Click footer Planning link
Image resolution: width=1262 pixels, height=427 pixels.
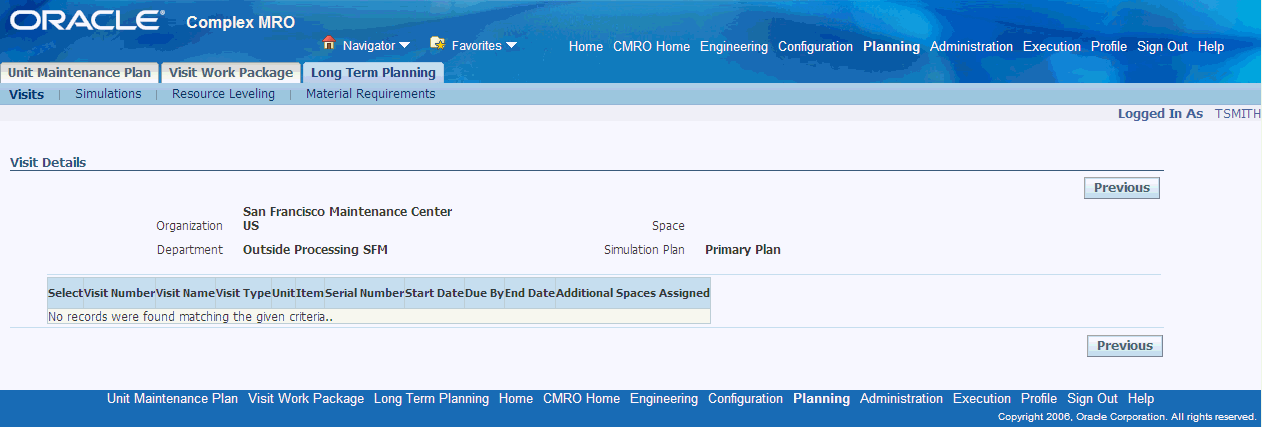[821, 398]
